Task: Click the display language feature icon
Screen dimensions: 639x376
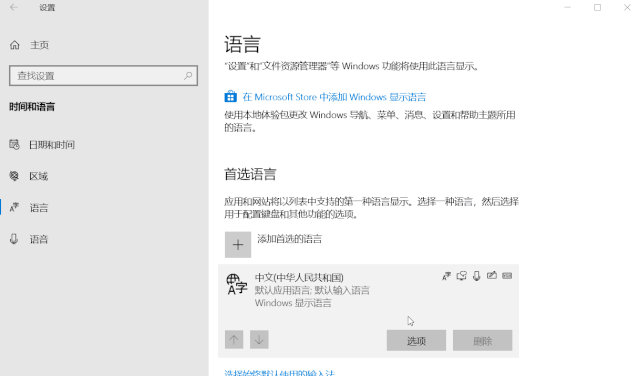Action: tap(446, 276)
